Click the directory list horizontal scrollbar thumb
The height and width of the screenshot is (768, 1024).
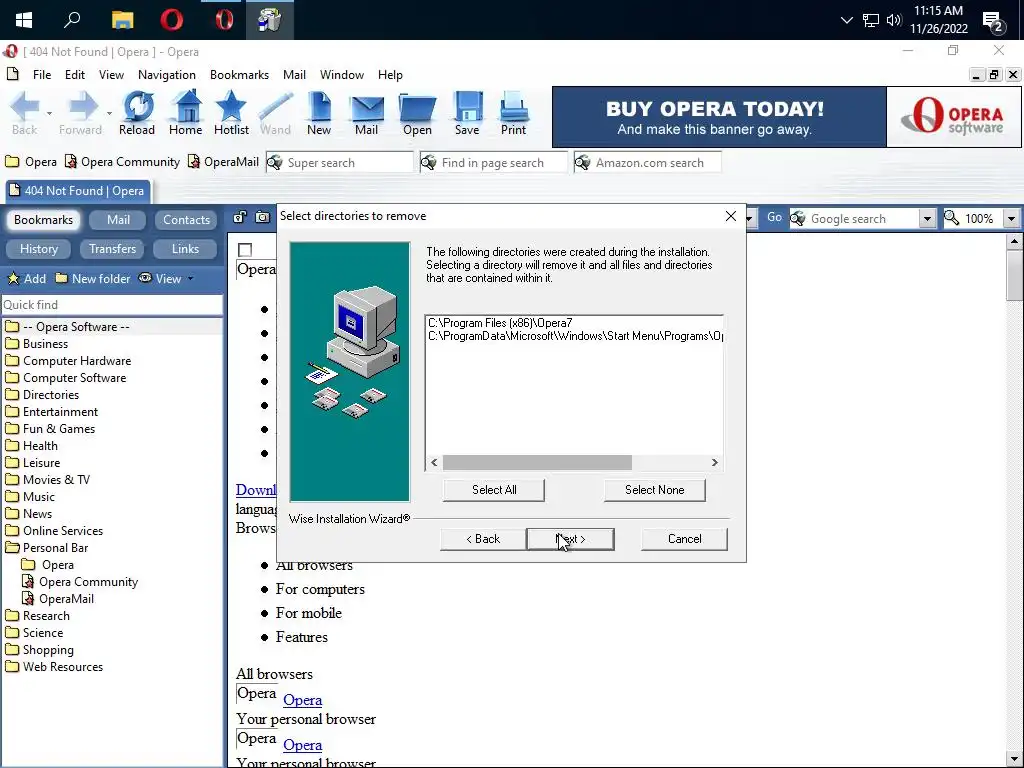coord(537,462)
